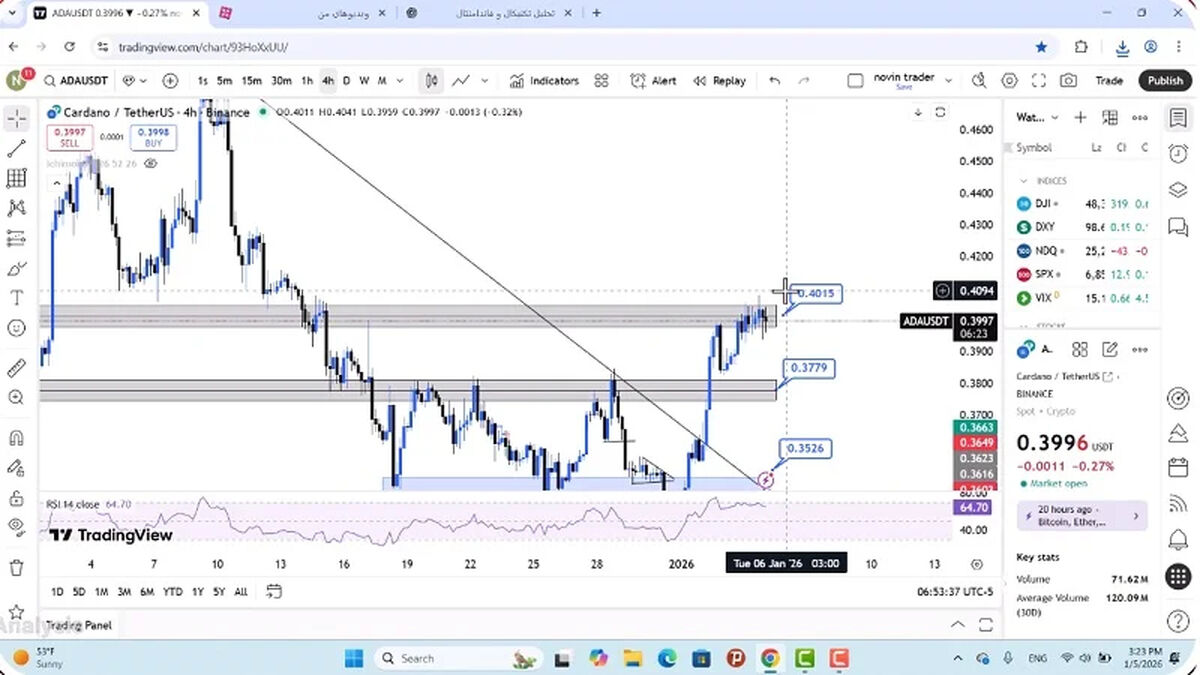Image resolution: width=1200 pixels, height=675 pixels.
Task: Toggle stay in drawing mode
Action: click(x=16, y=467)
